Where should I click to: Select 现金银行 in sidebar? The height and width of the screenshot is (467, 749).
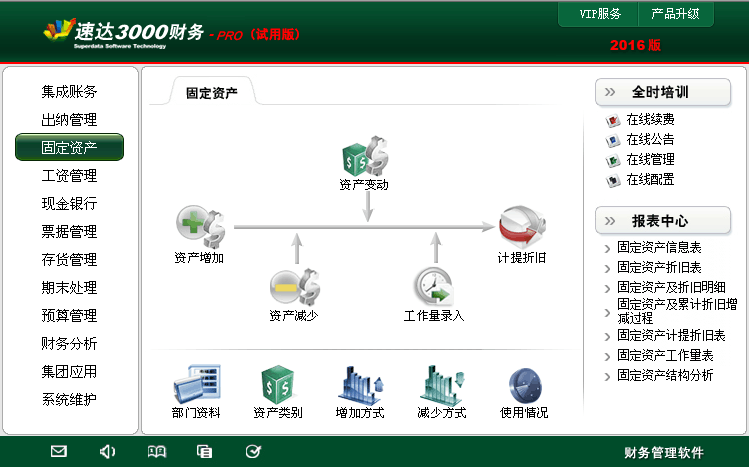(x=69, y=203)
